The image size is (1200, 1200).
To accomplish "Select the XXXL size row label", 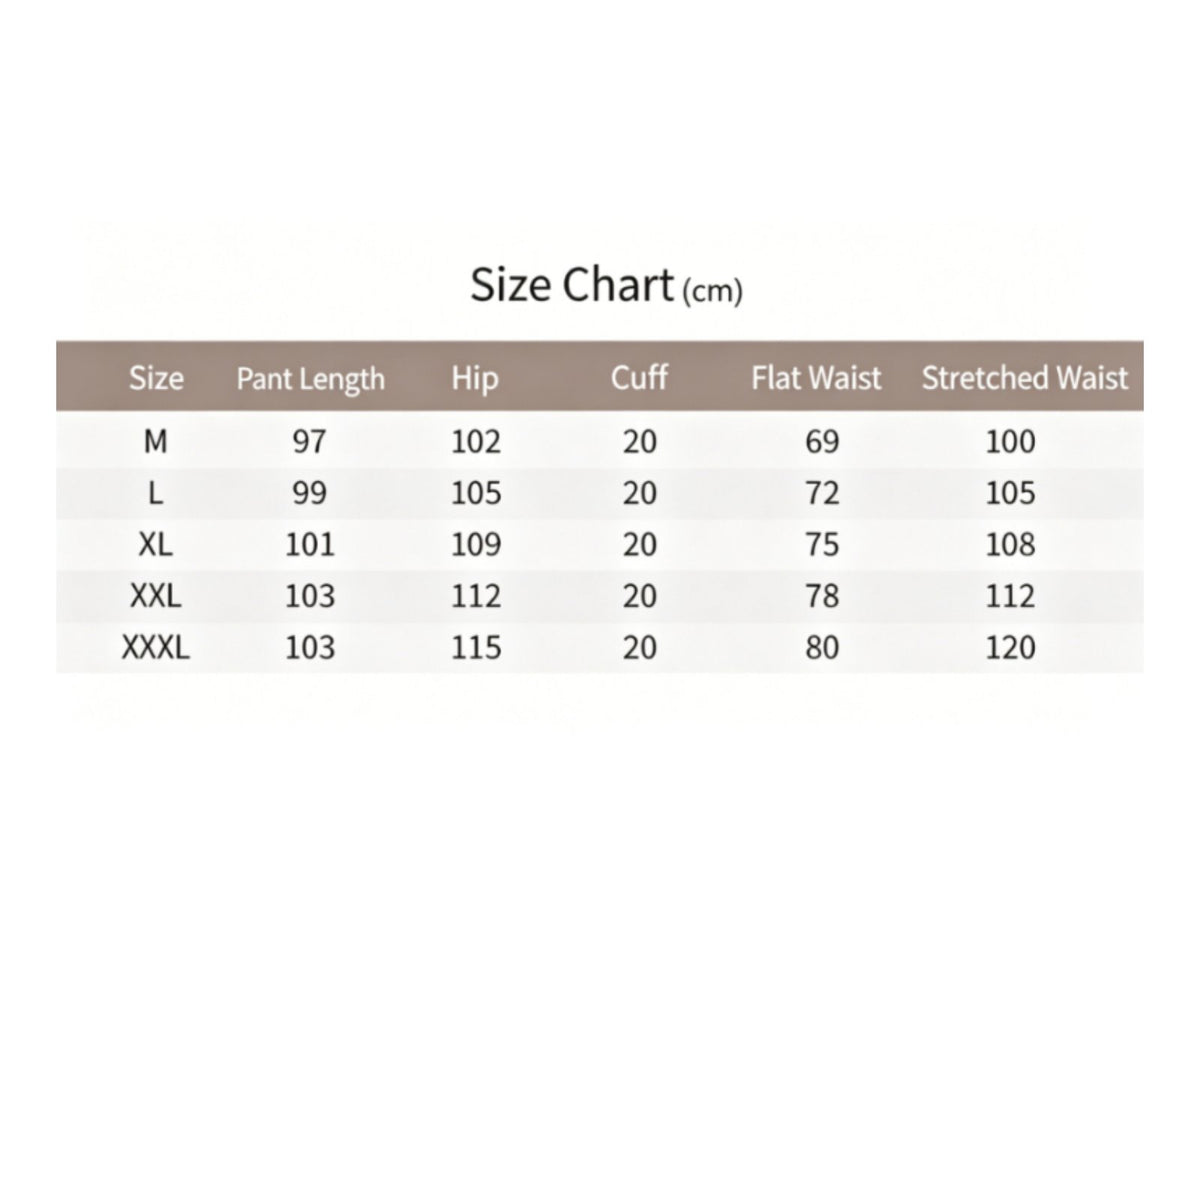I will coord(156,647).
